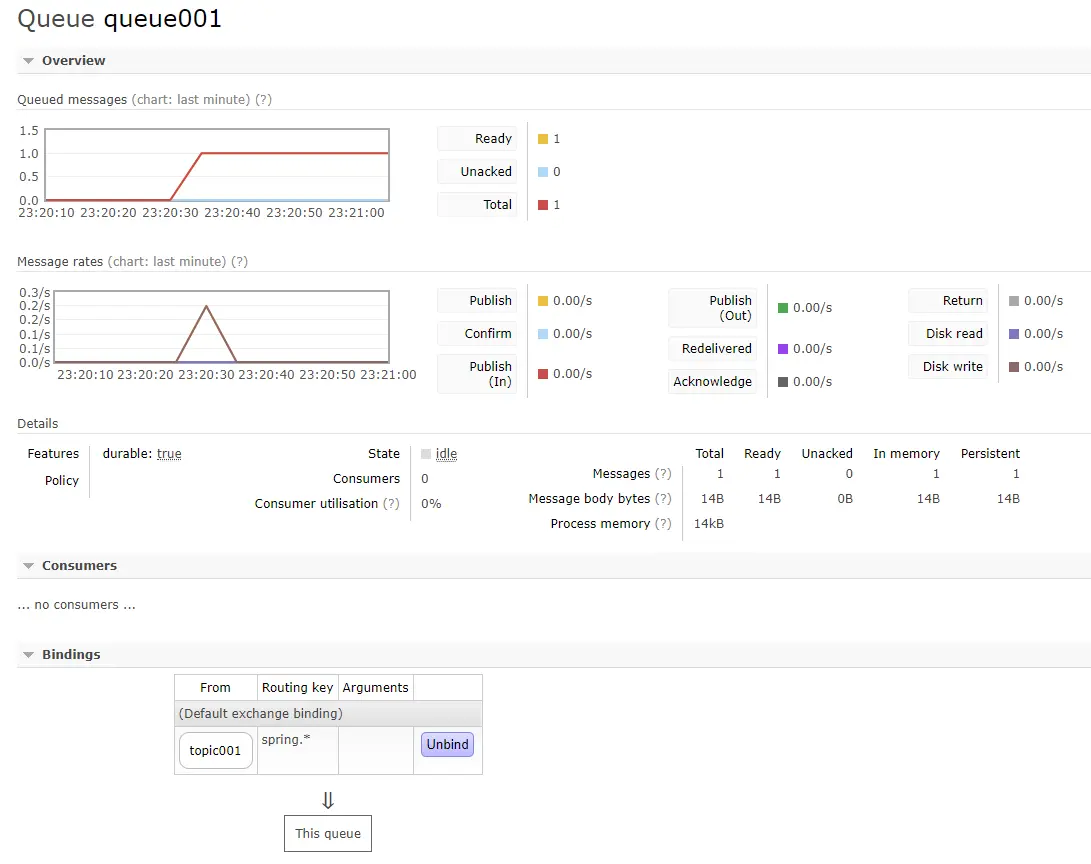Click the 'Arguments' column header
The image size is (1091, 864).
[376, 687]
